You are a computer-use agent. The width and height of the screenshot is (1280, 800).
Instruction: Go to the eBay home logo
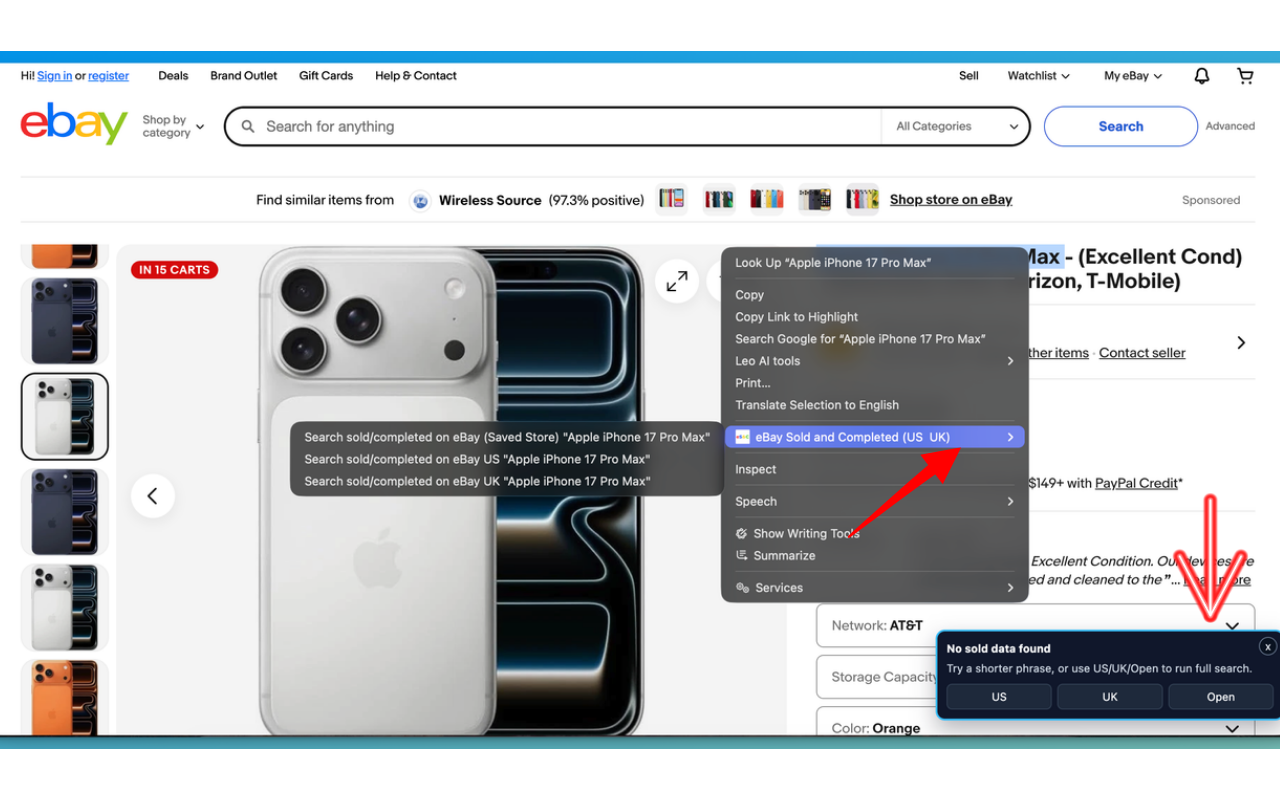tap(74, 125)
